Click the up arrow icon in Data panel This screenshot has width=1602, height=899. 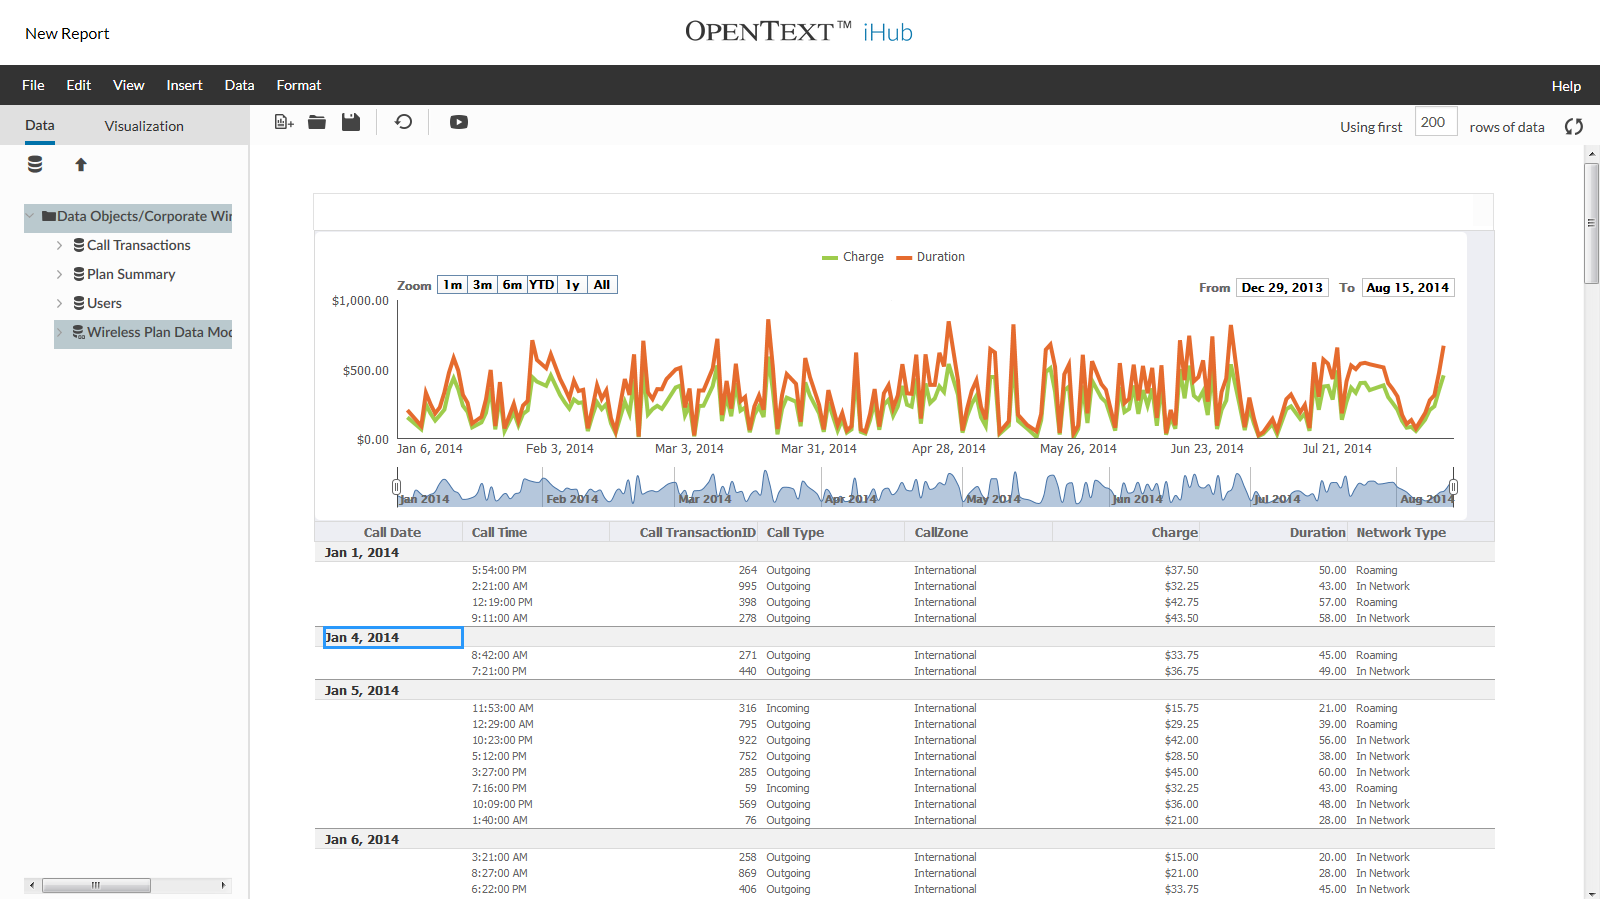[81, 164]
